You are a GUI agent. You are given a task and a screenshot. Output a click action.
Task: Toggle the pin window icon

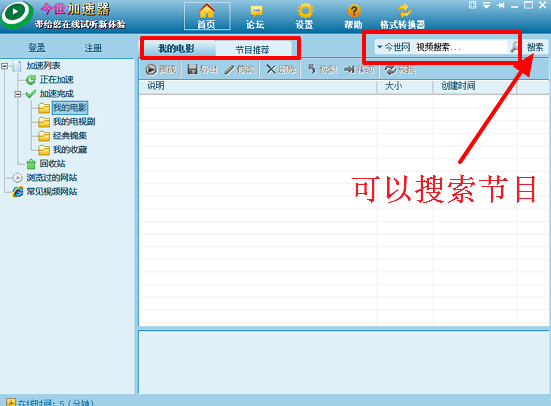pos(500,5)
